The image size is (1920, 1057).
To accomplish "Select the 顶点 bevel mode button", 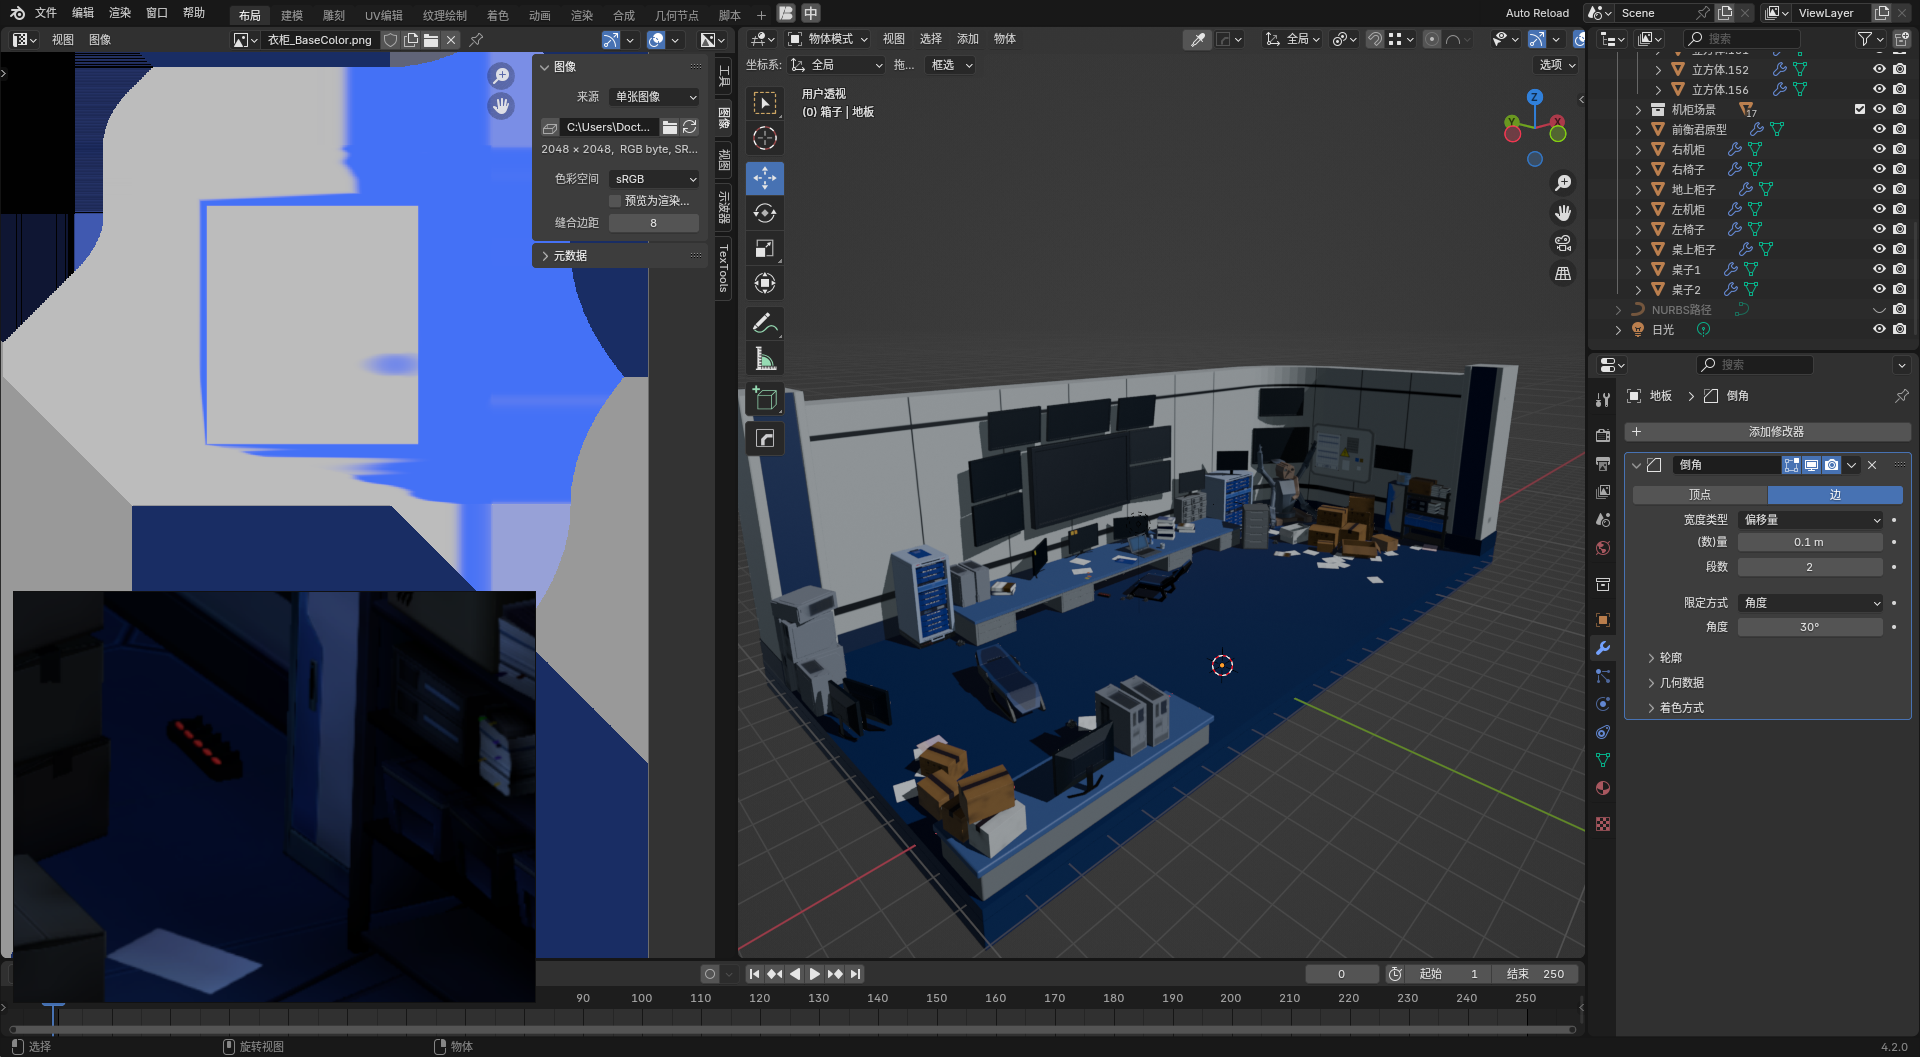I will (1699, 495).
